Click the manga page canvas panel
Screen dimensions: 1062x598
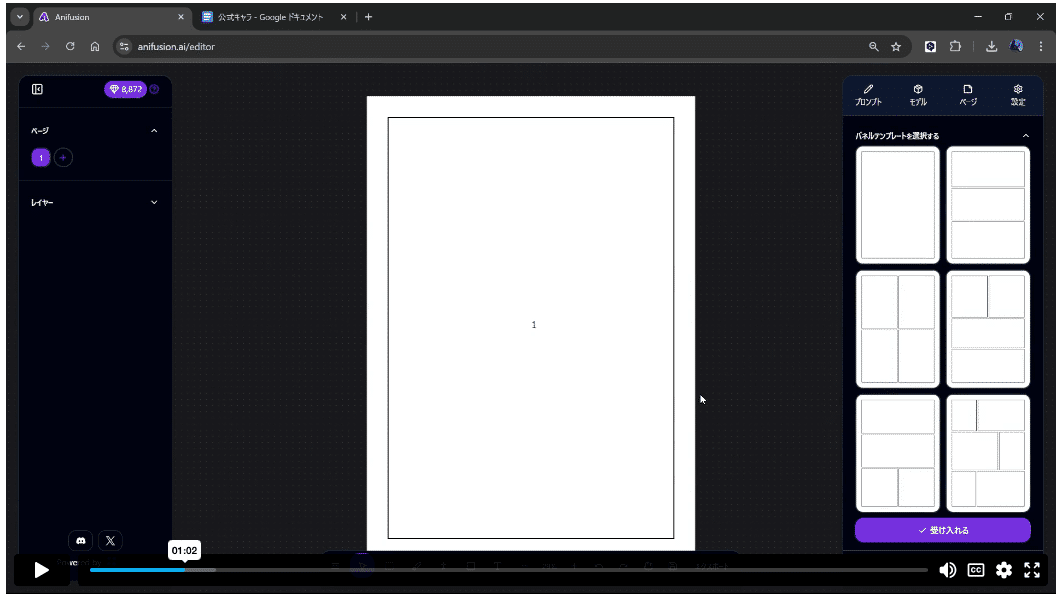coord(530,328)
